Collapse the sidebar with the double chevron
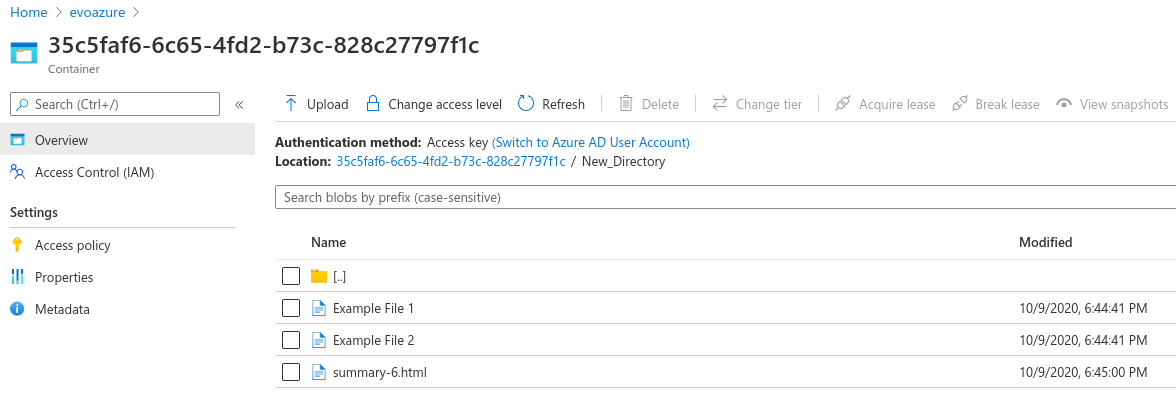 click(239, 104)
